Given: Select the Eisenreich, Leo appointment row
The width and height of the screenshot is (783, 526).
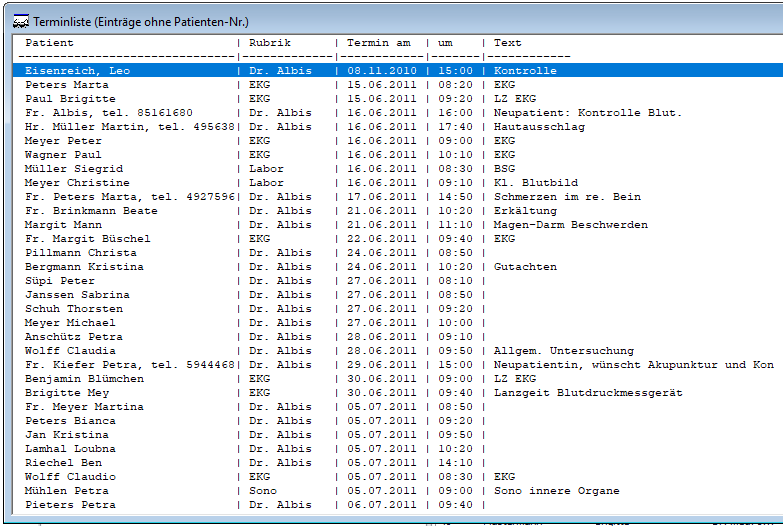Looking at the screenshot, I should pyautogui.click(x=397, y=70).
